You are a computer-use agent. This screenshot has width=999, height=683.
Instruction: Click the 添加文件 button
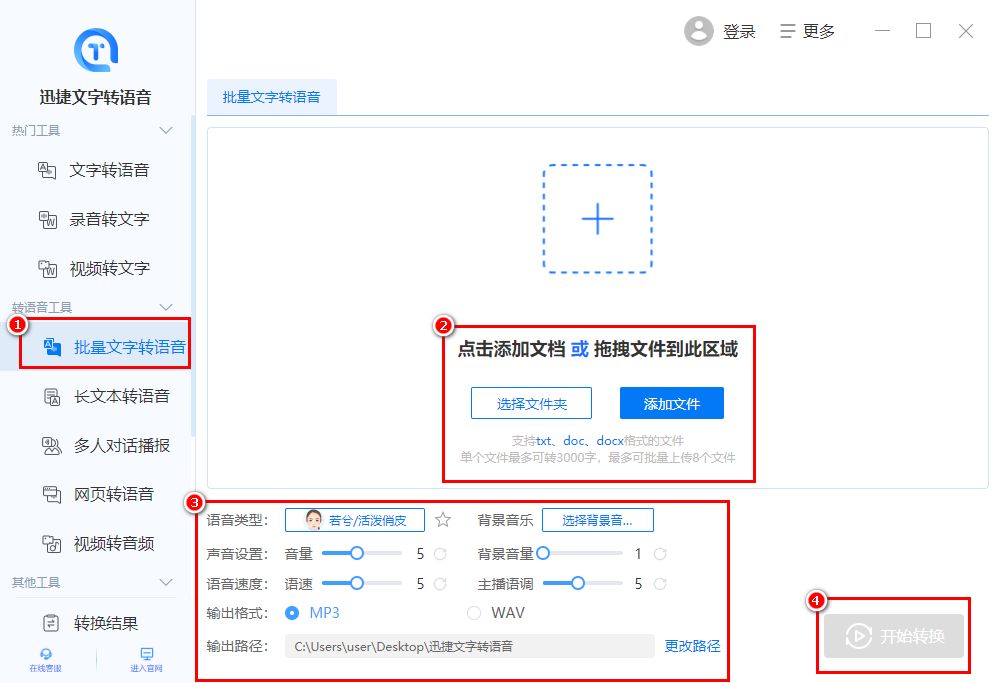coord(672,403)
